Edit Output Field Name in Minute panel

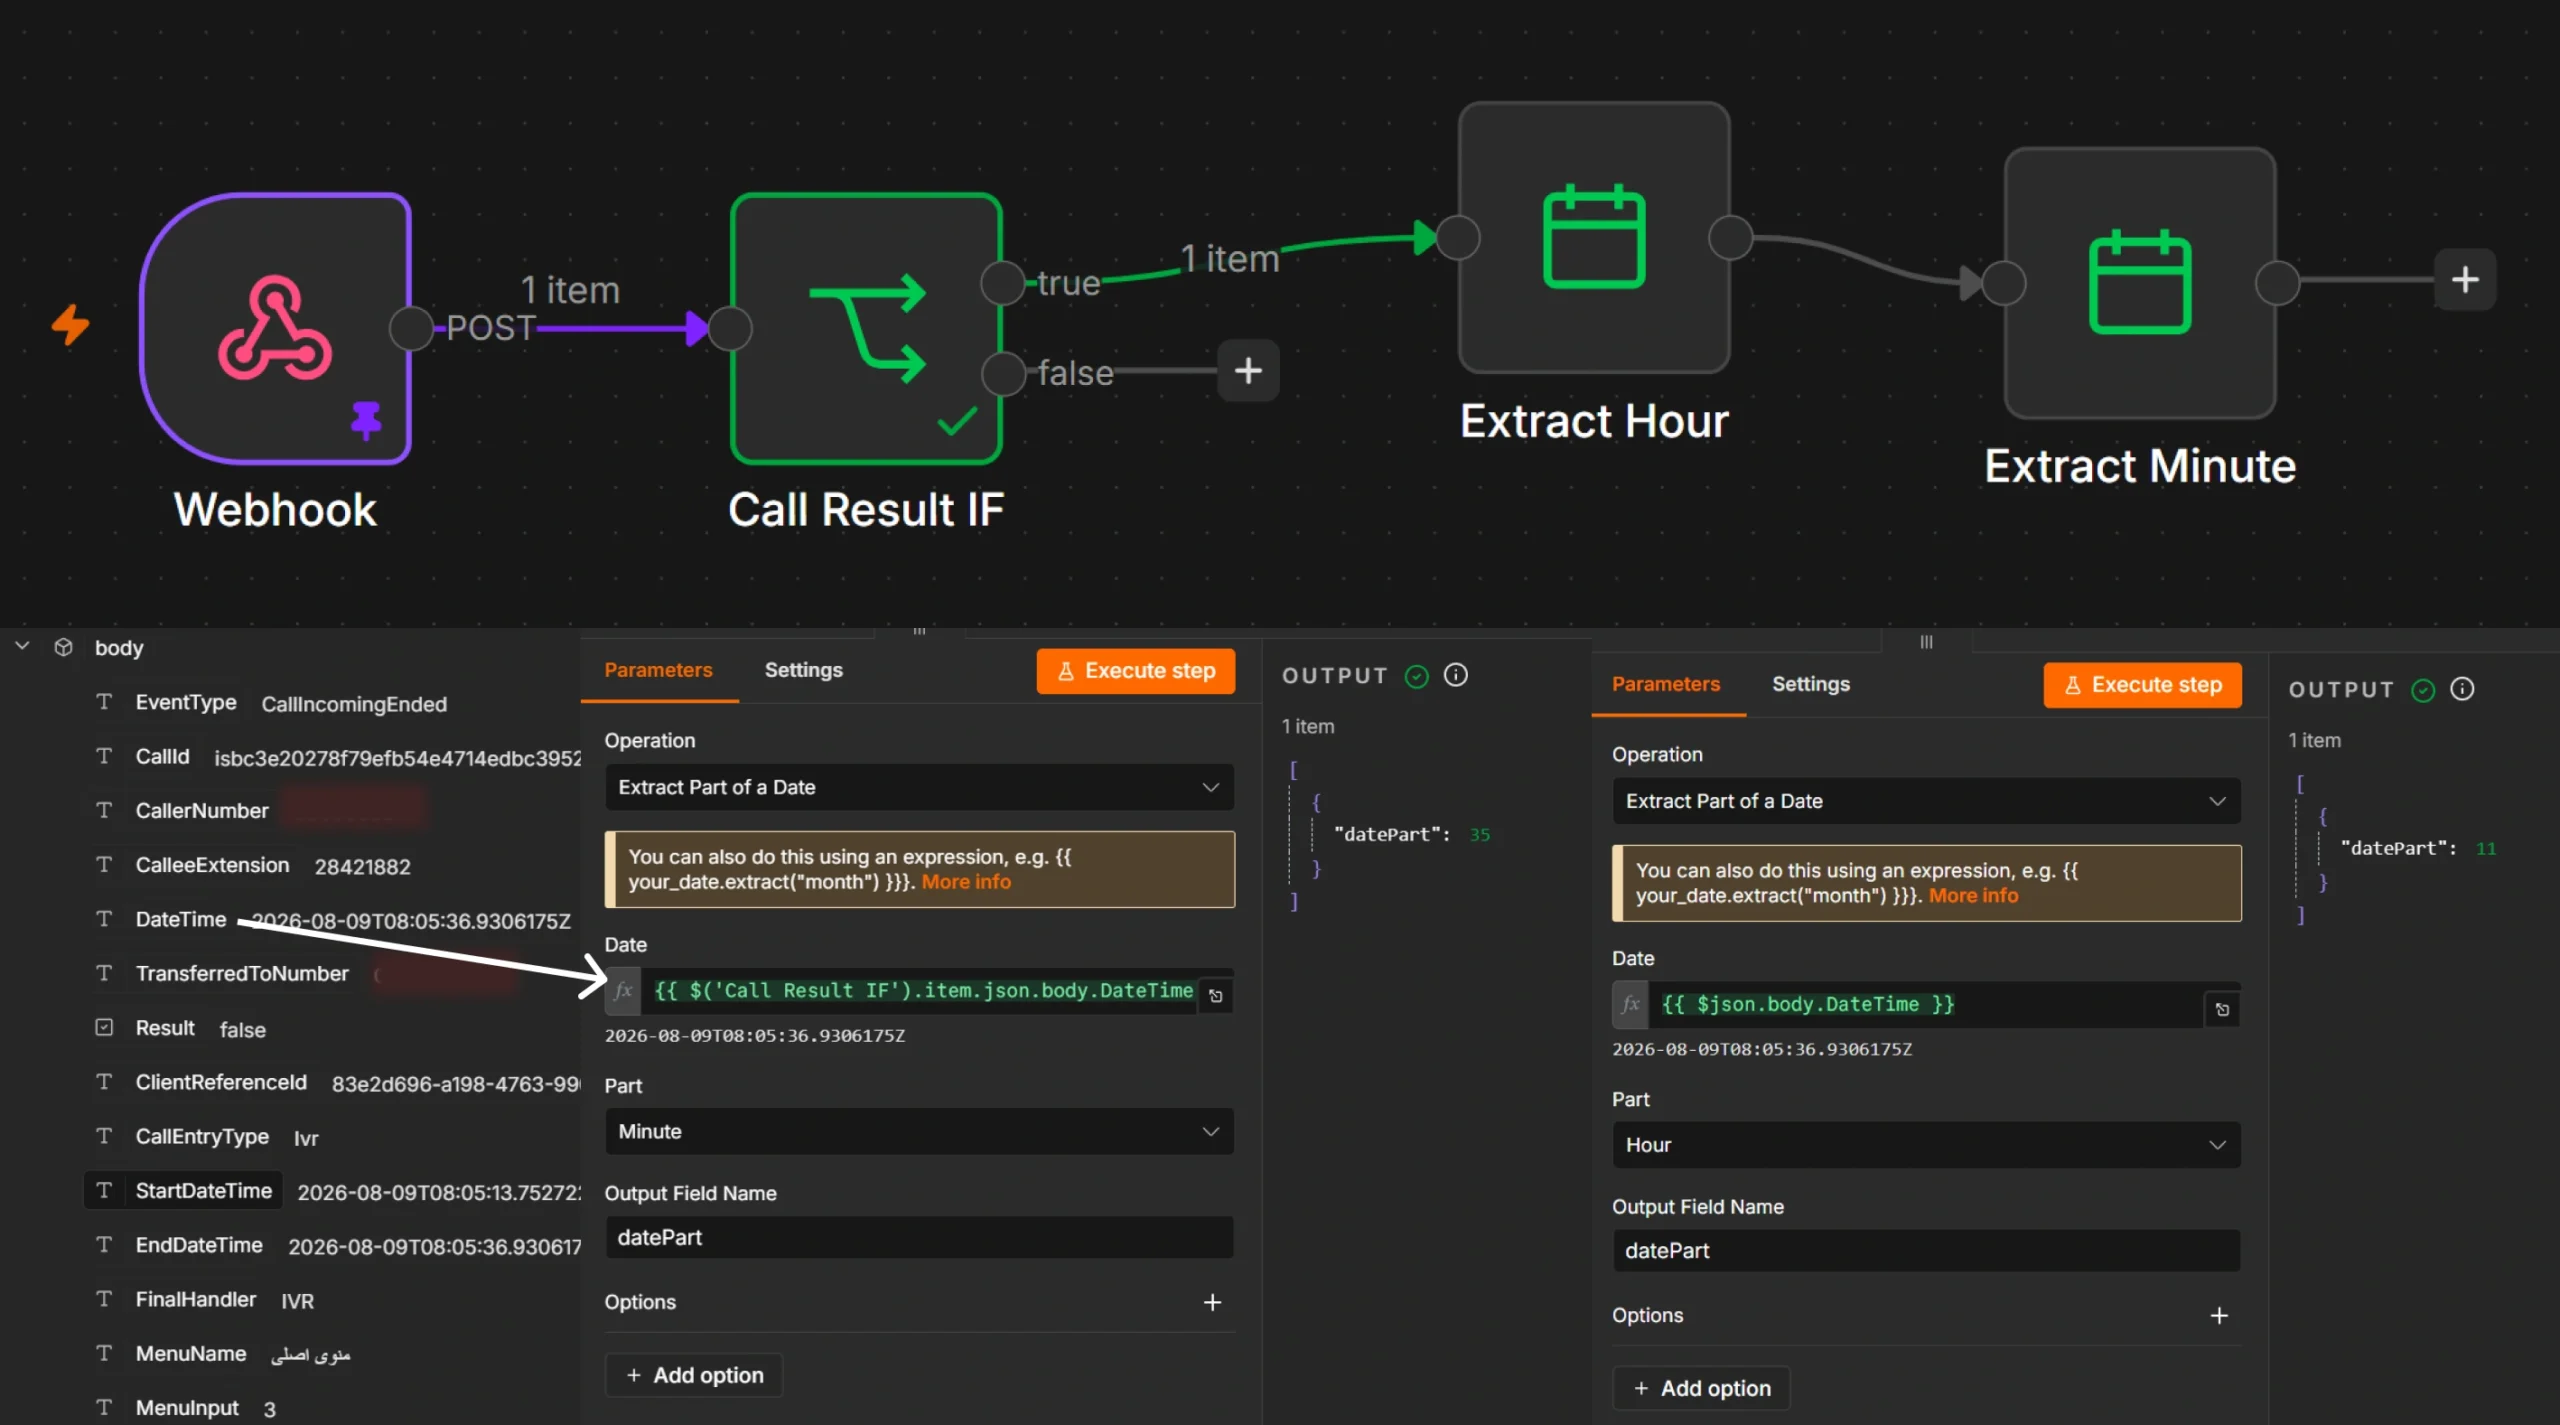click(919, 1237)
